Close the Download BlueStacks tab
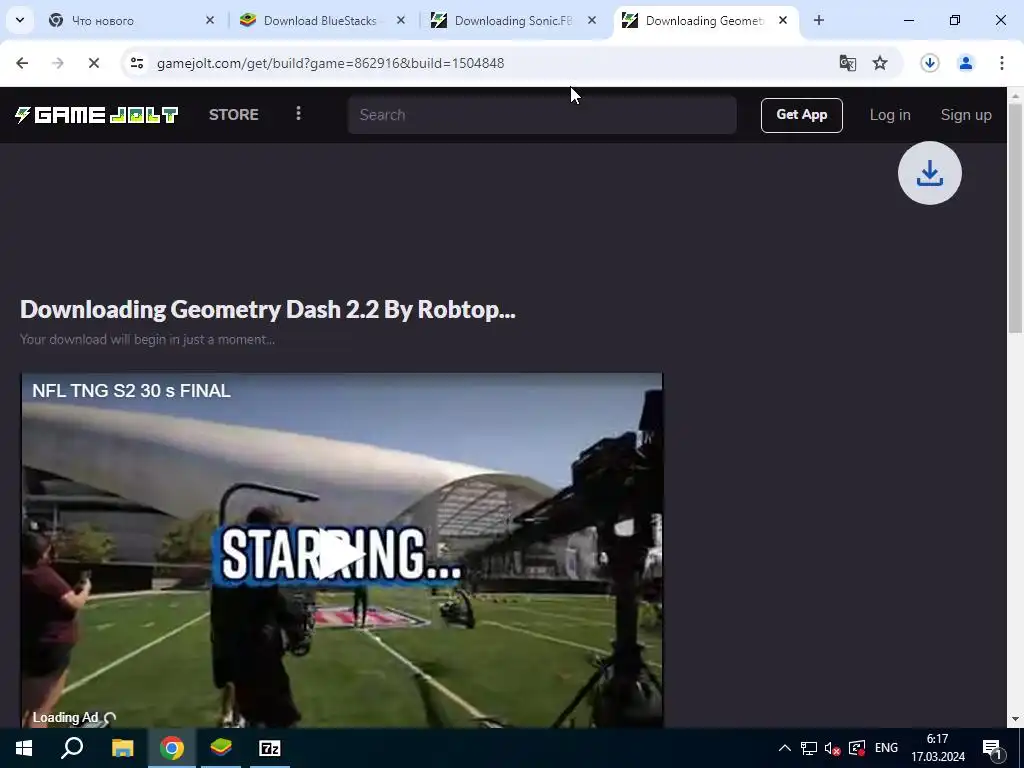Viewport: 1024px width, 768px height. pos(401,21)
